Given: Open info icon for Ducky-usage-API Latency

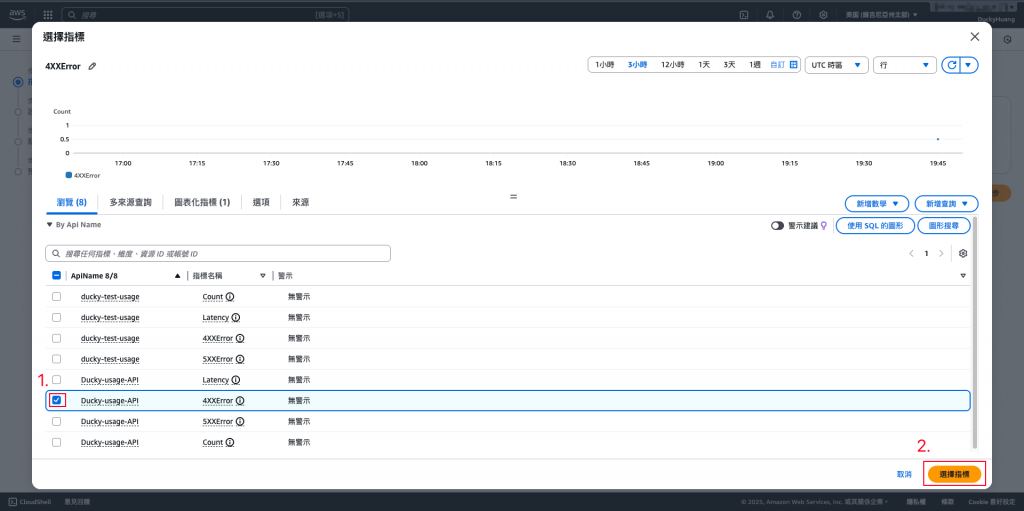Looking at the screenshot, I should 236,380.
